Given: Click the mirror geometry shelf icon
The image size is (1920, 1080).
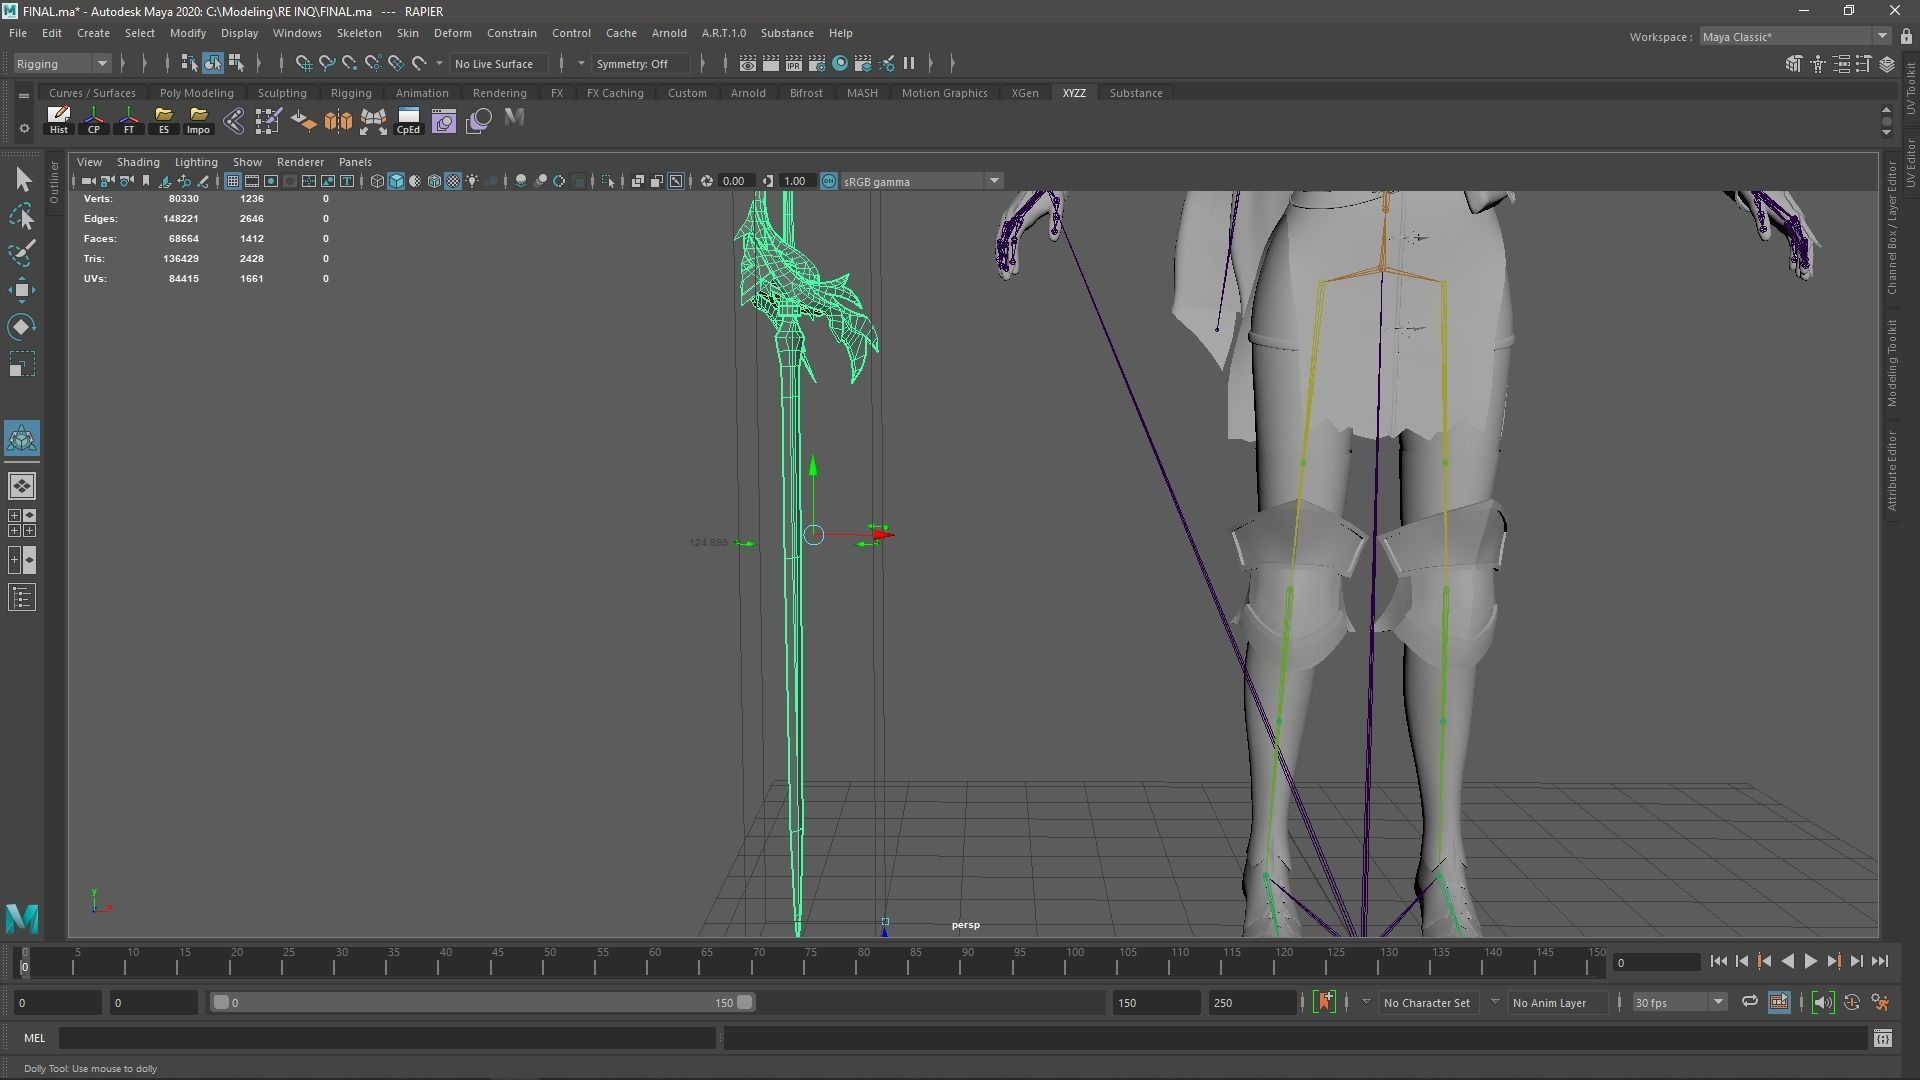Looking at the screenshot, I should click(x=338, y=120).
